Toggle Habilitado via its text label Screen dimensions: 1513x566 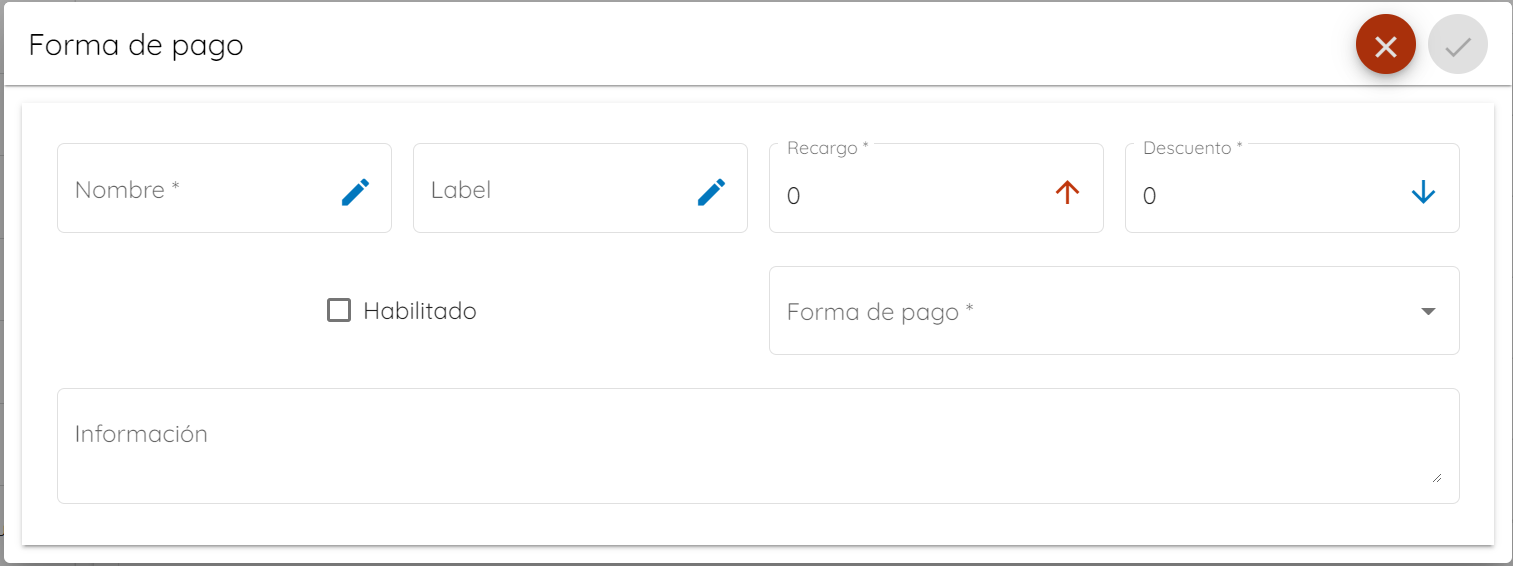tap(420, 311)
